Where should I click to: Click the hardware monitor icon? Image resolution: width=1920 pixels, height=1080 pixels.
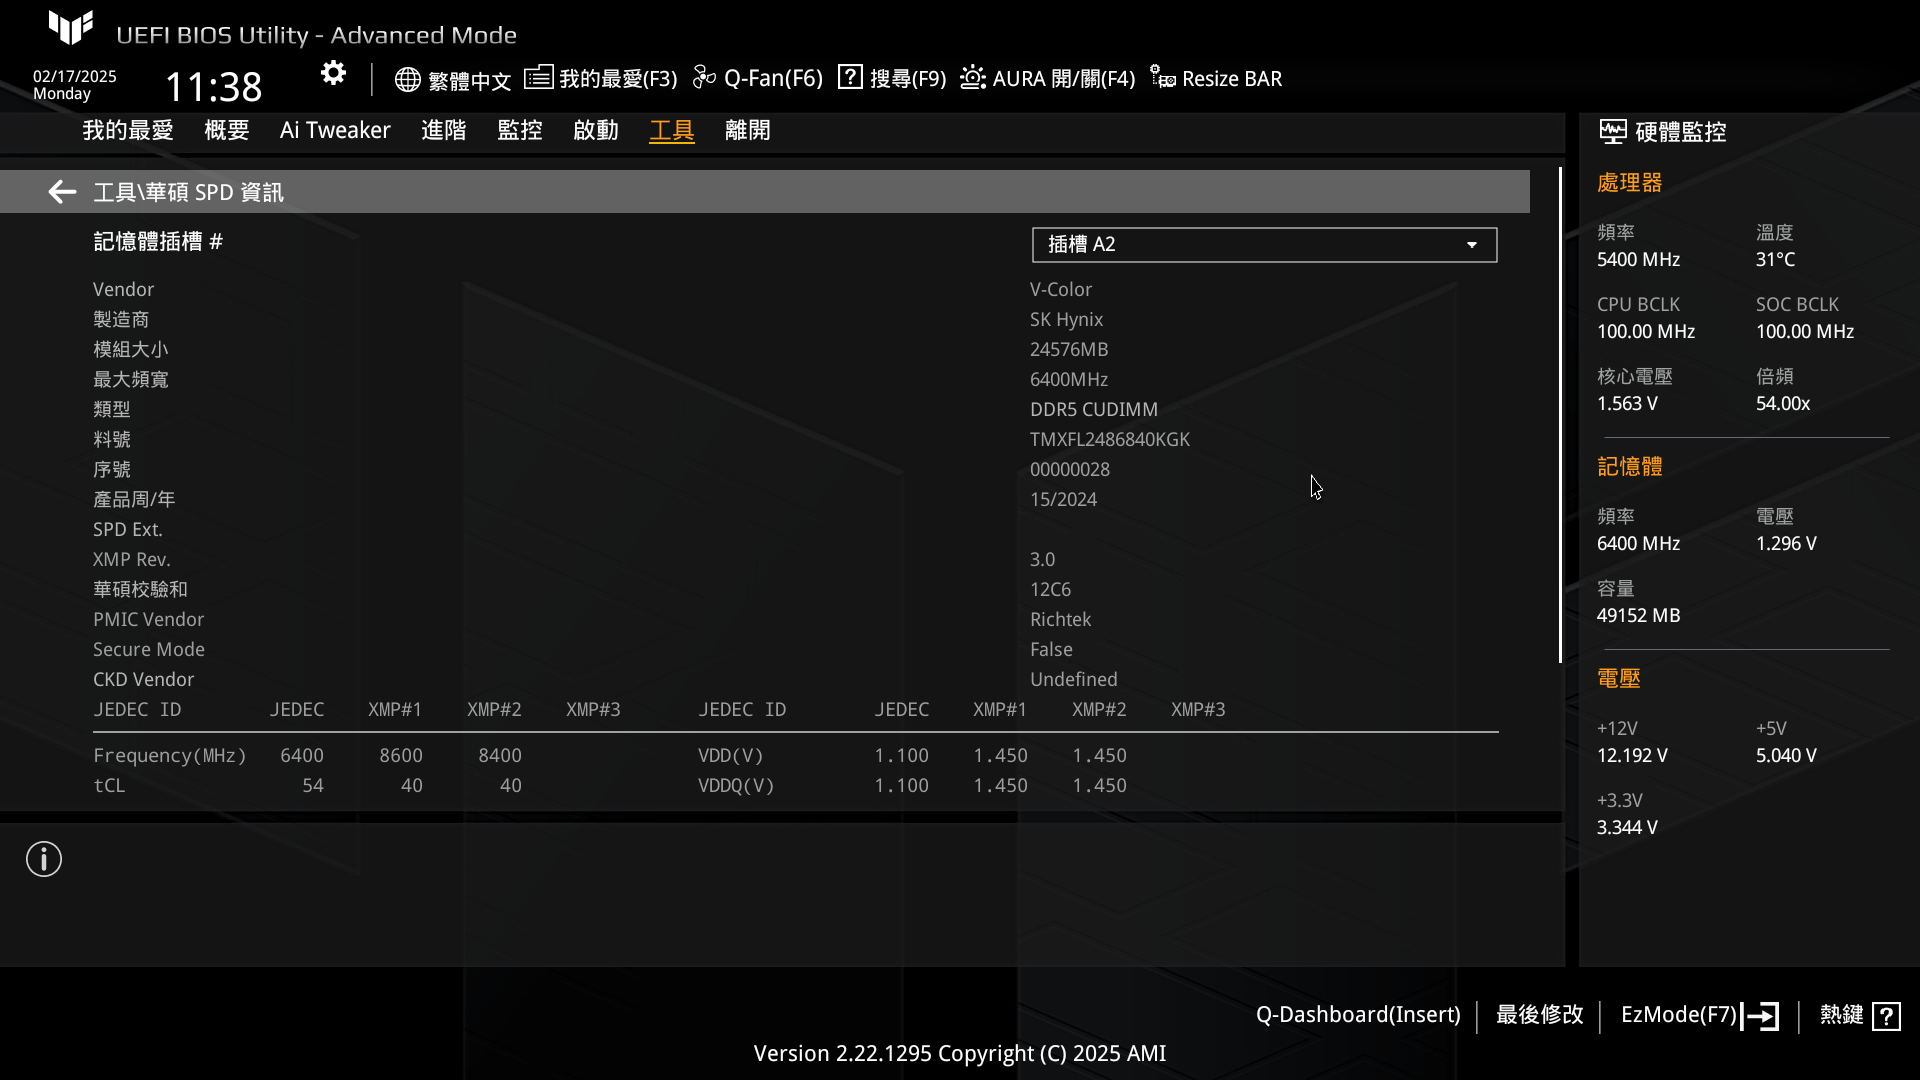(1612, 132)
